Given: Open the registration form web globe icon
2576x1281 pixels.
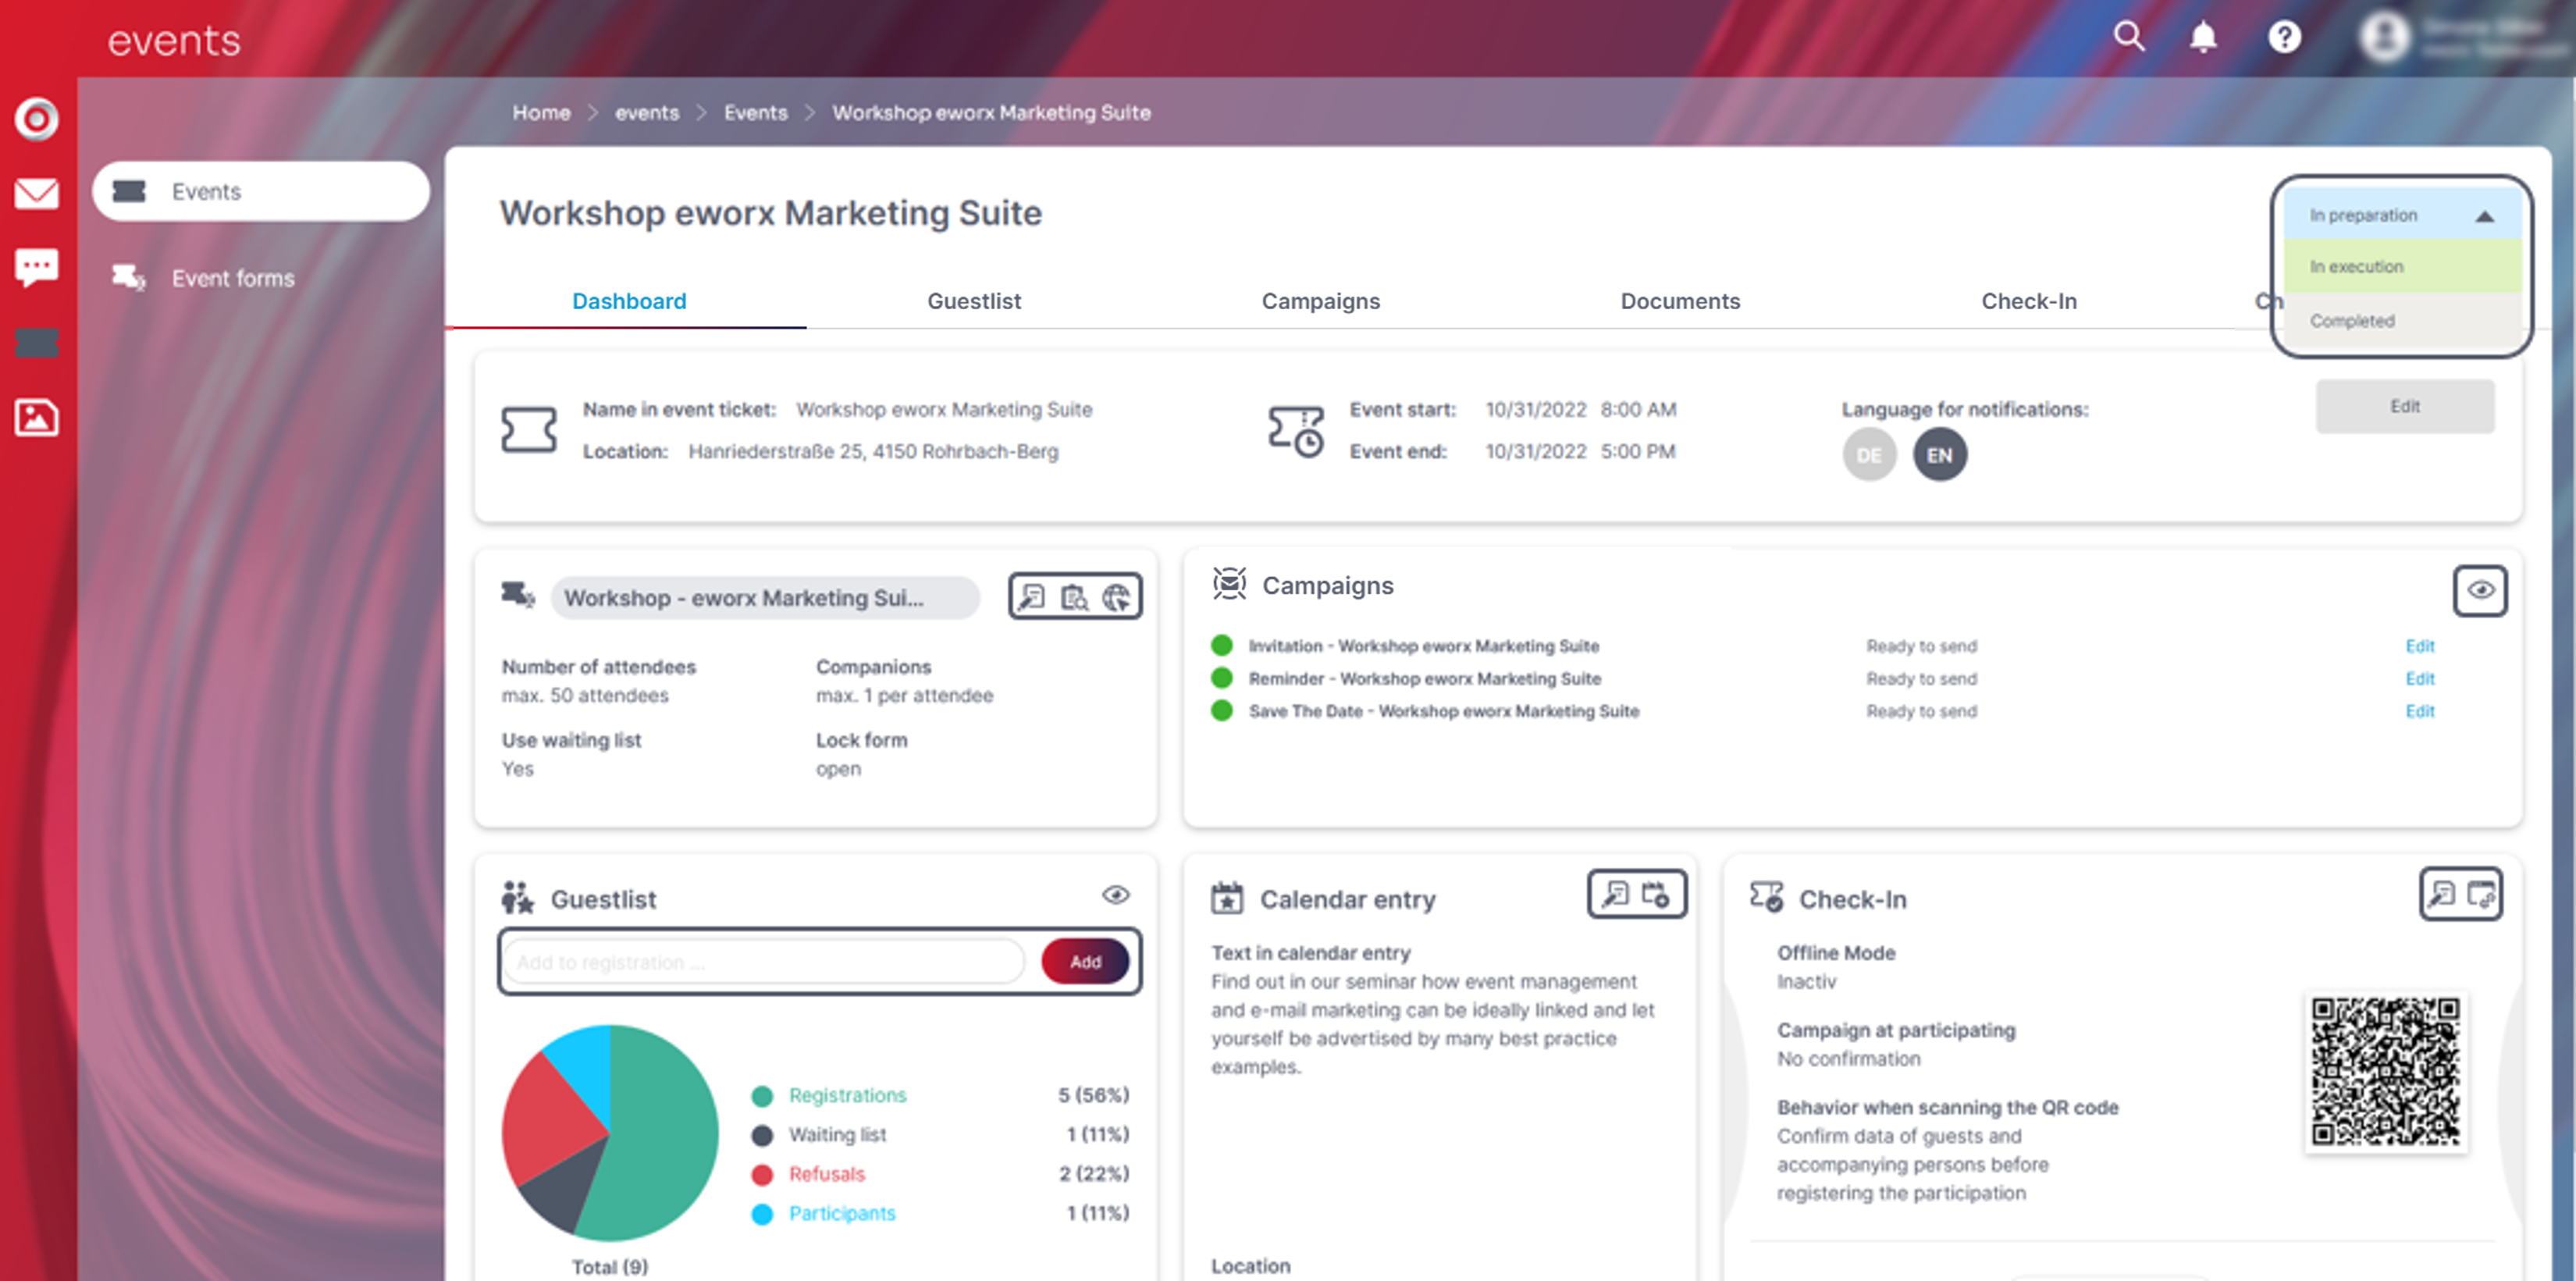Looking at the screenshot, I should click(1117, 597).
